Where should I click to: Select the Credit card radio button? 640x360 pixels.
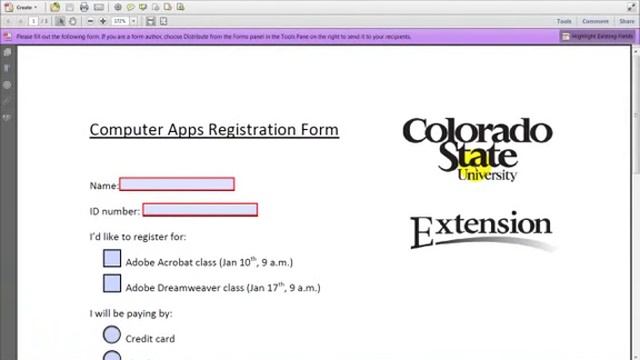pos(112,335)
